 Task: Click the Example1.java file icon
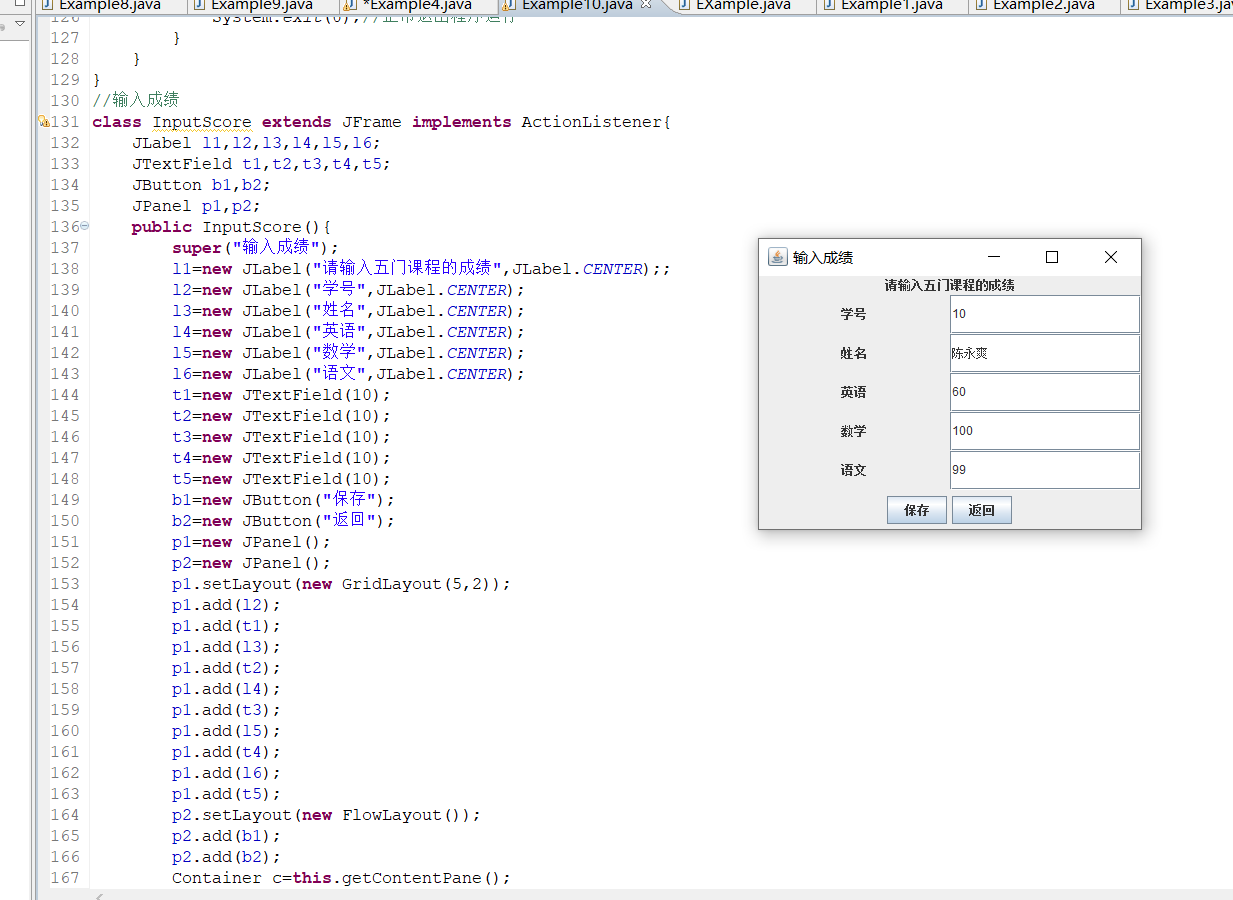click(828, 5)
